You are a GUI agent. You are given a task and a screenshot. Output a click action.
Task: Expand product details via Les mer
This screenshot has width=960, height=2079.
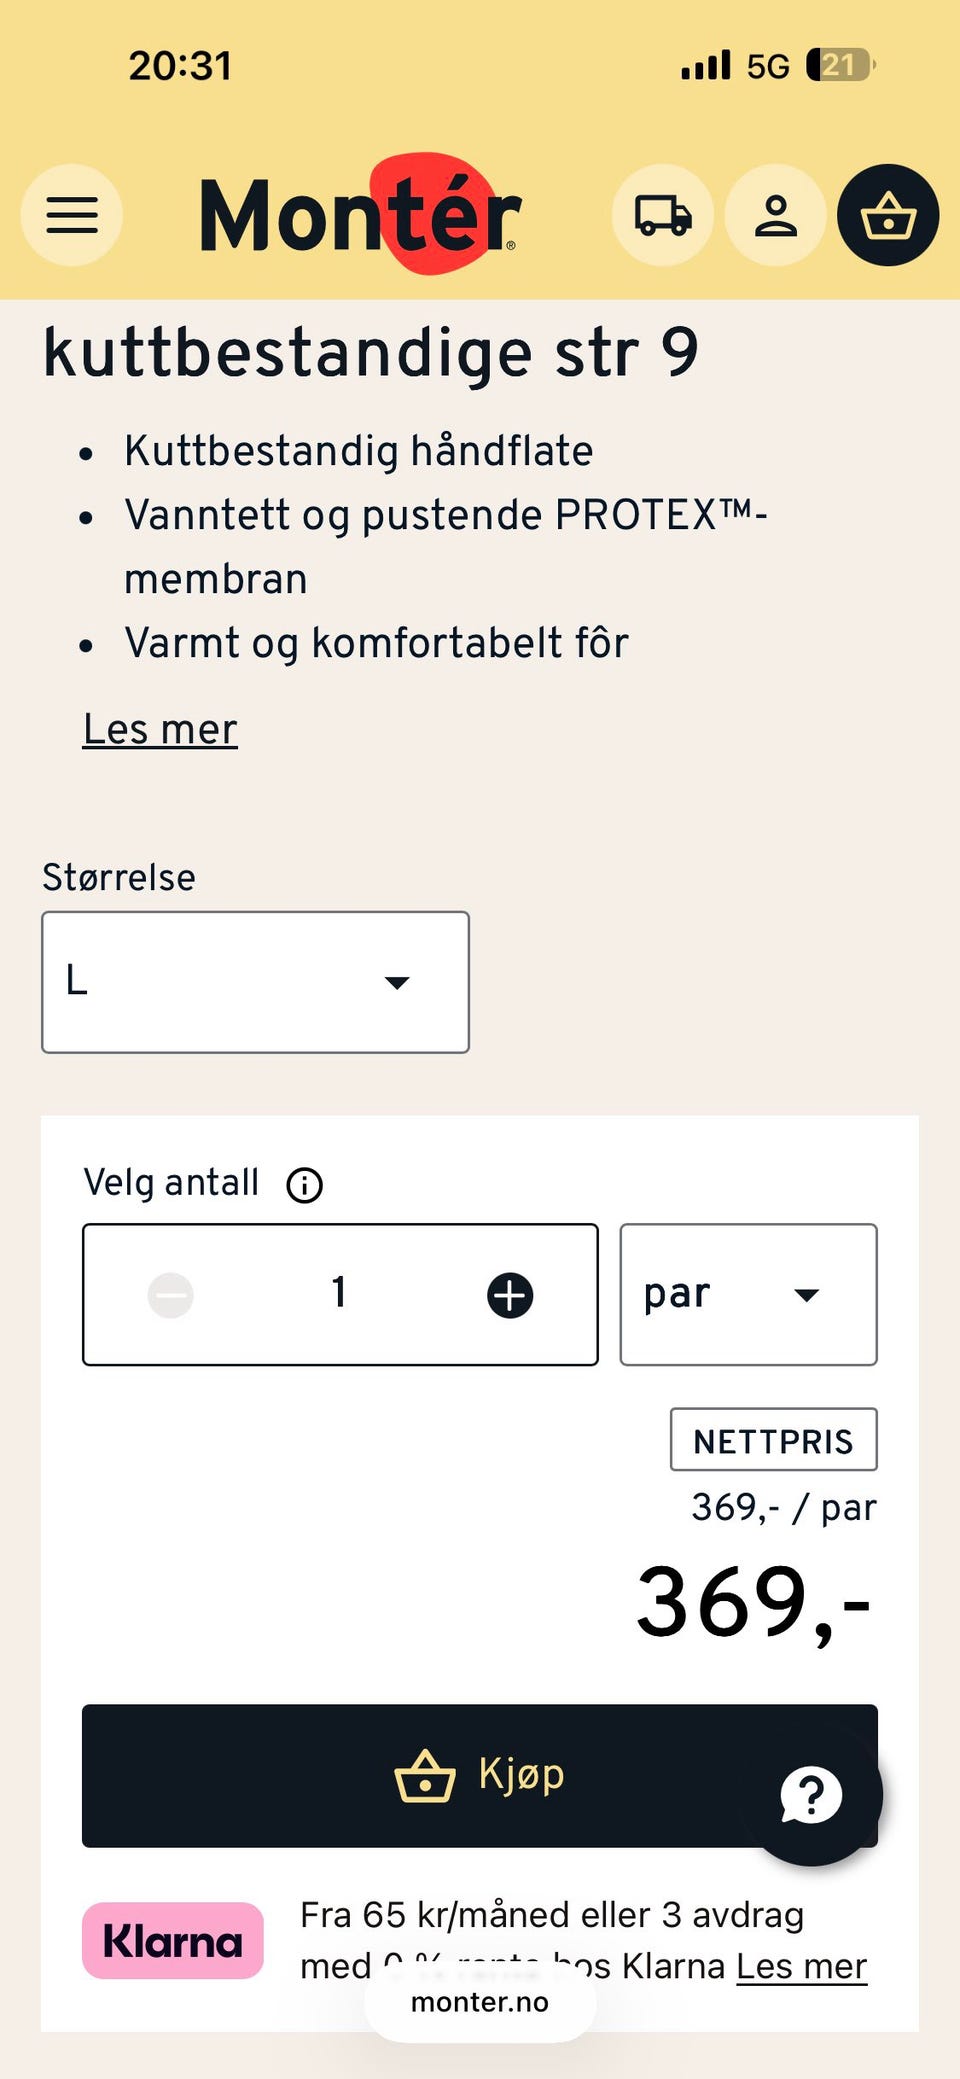pyautogui.click(x=159, y=729)
